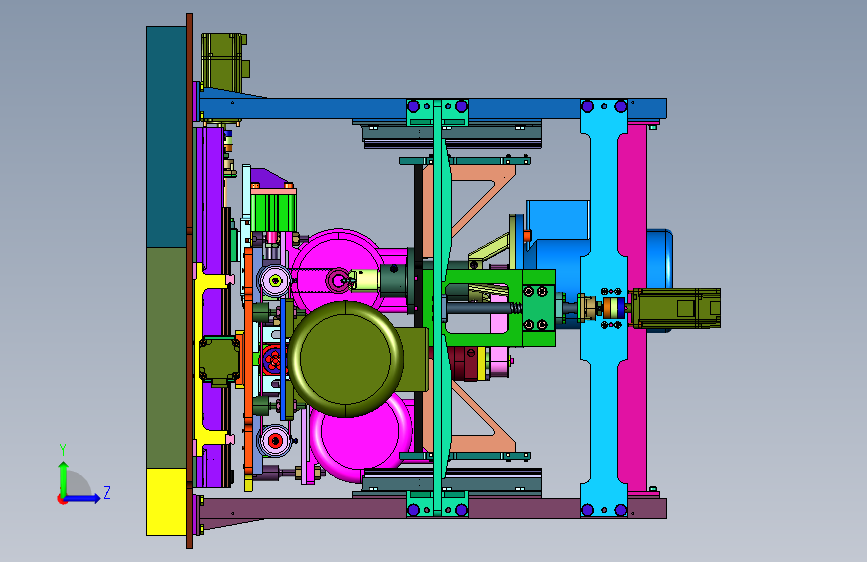Select the dark teal block at top-left
This screenshot has height=562, width=867.
tap(166, 137)
